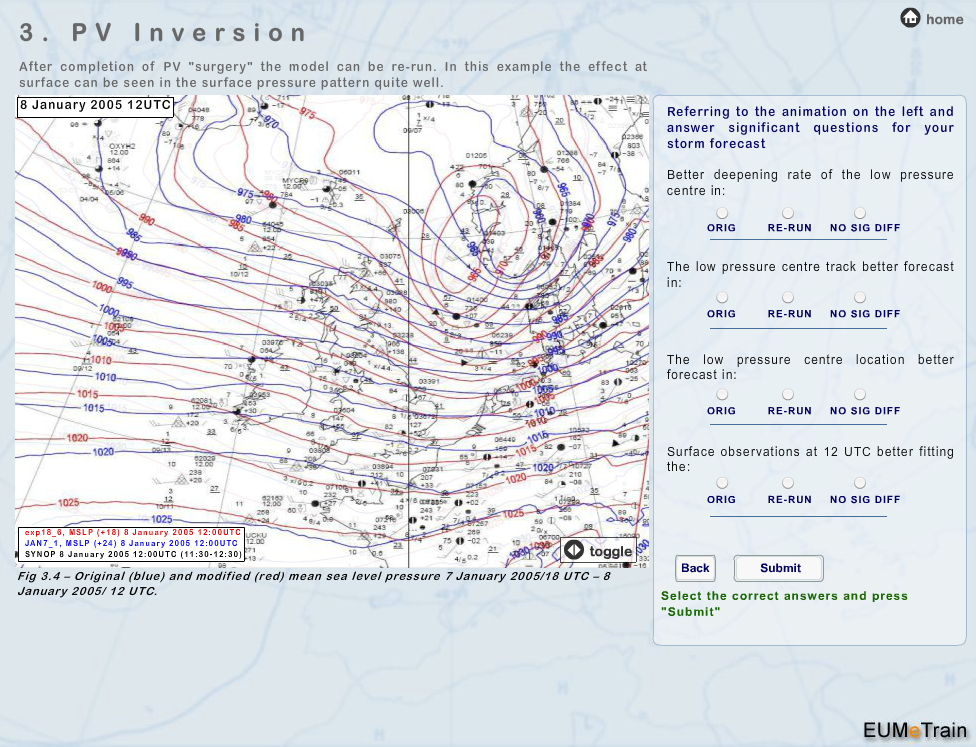Select RE-RUN for low pressure centre track
The height and width of the screenshot is (747, 976).
(x=788, y=298)
